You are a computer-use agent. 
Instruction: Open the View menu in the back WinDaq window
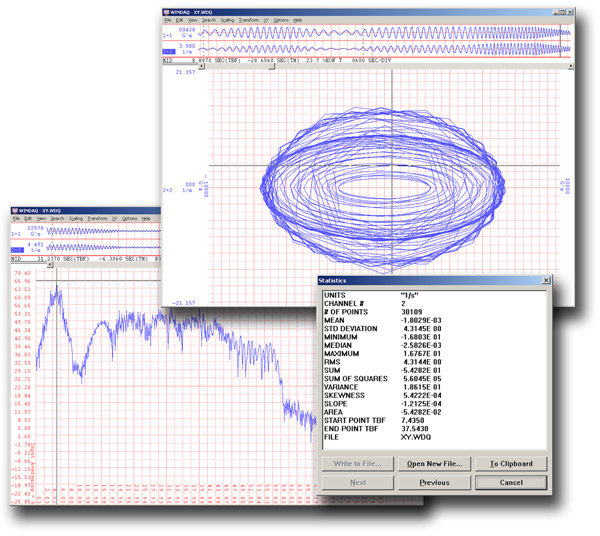41,218
